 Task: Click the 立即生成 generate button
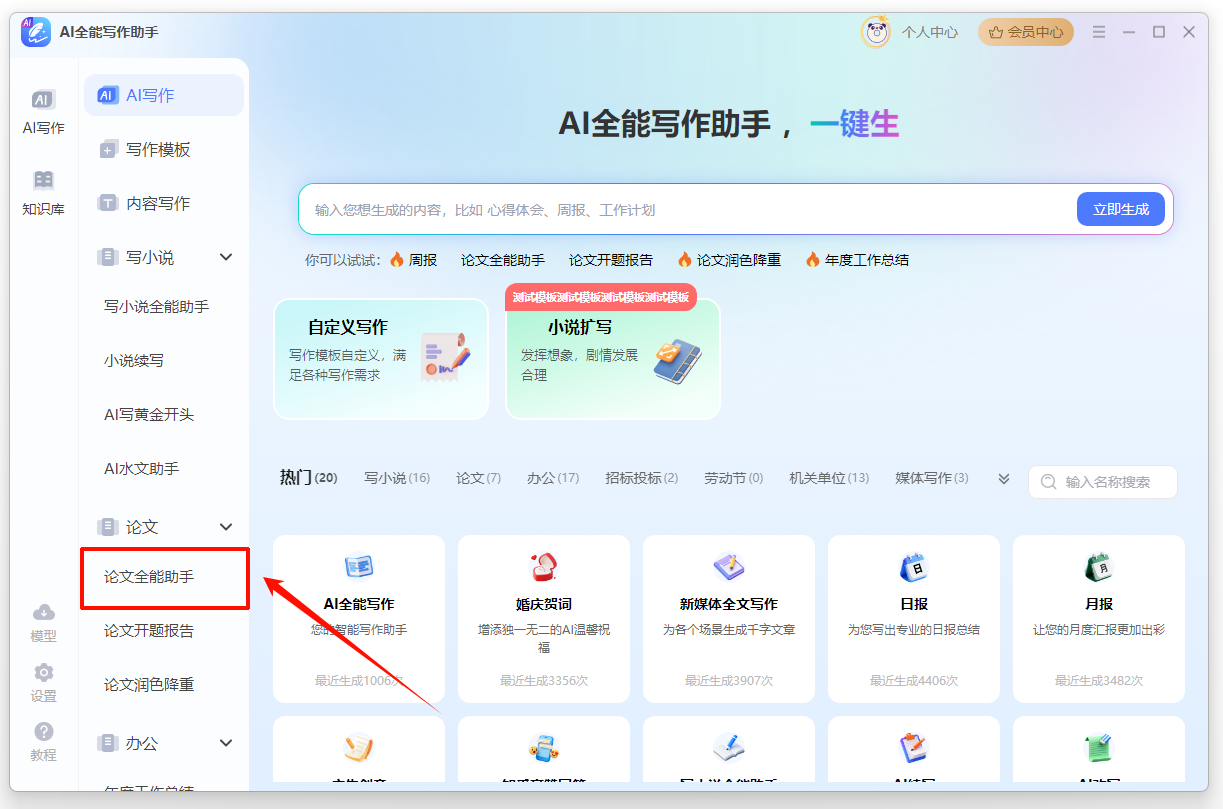(1120, 209)
